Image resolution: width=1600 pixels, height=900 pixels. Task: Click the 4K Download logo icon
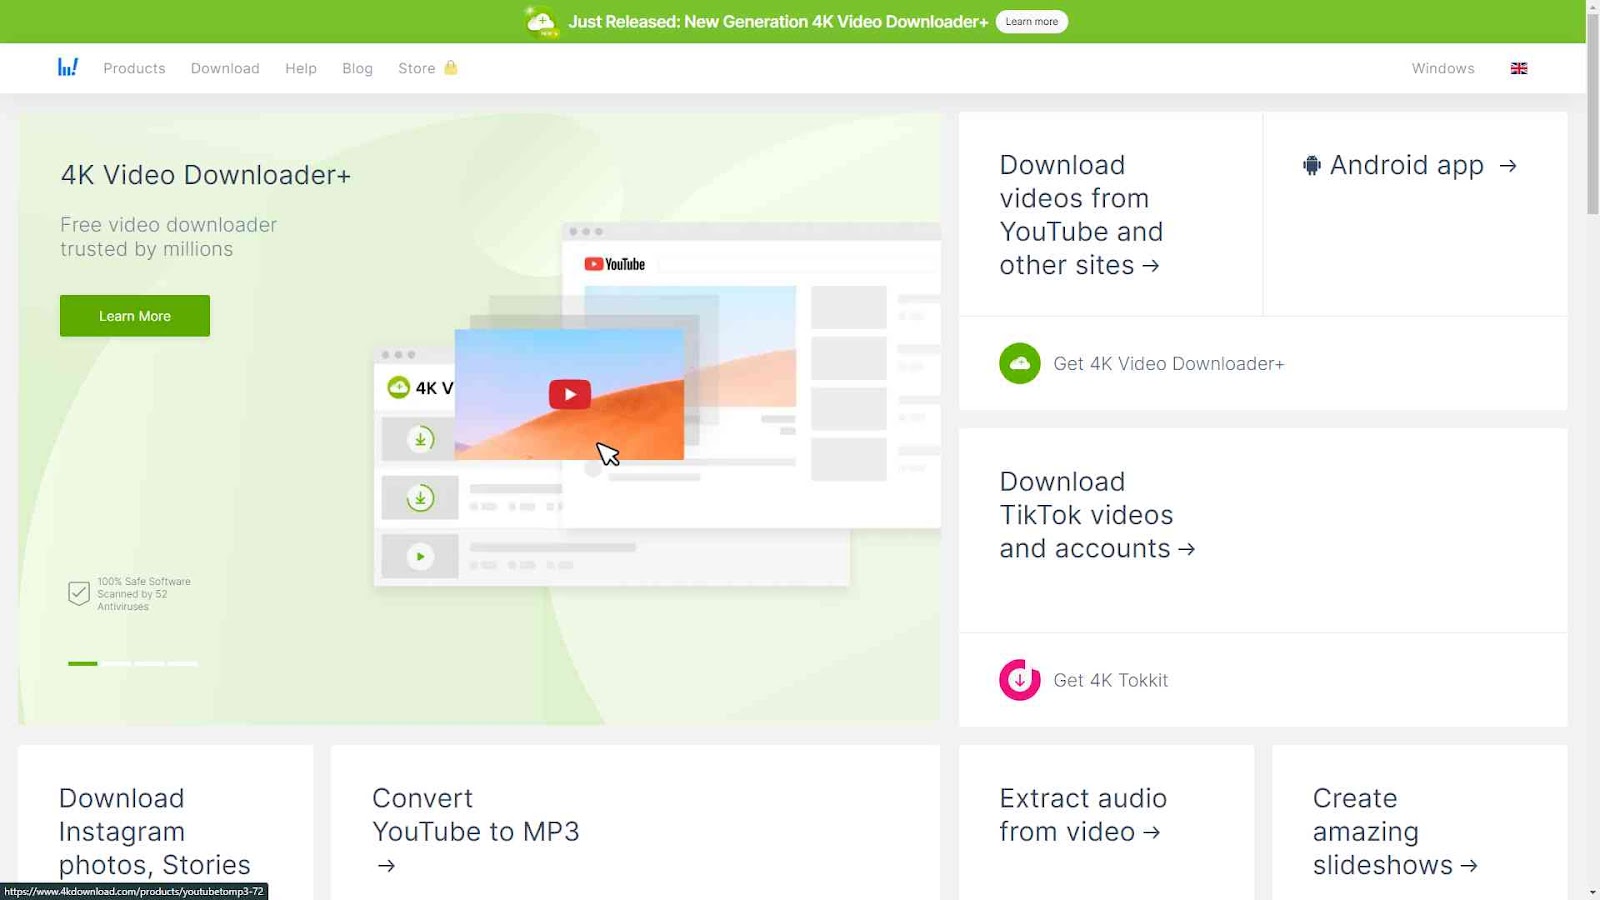tap(68, 67)
